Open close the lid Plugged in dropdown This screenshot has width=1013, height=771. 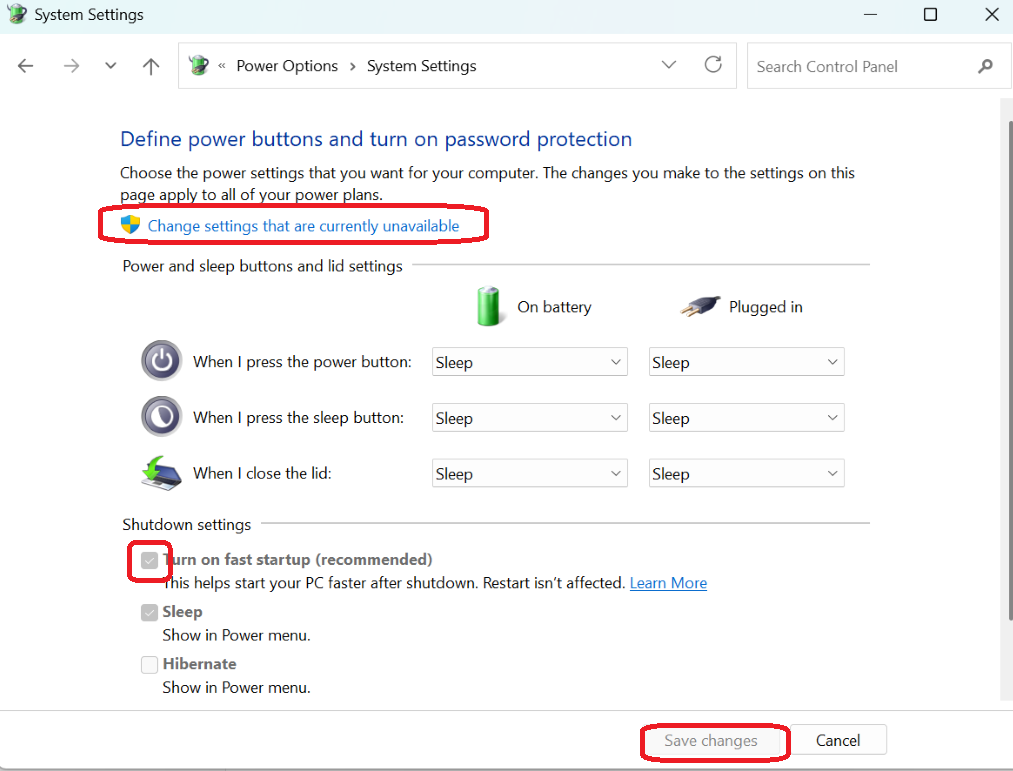[746, 474]
